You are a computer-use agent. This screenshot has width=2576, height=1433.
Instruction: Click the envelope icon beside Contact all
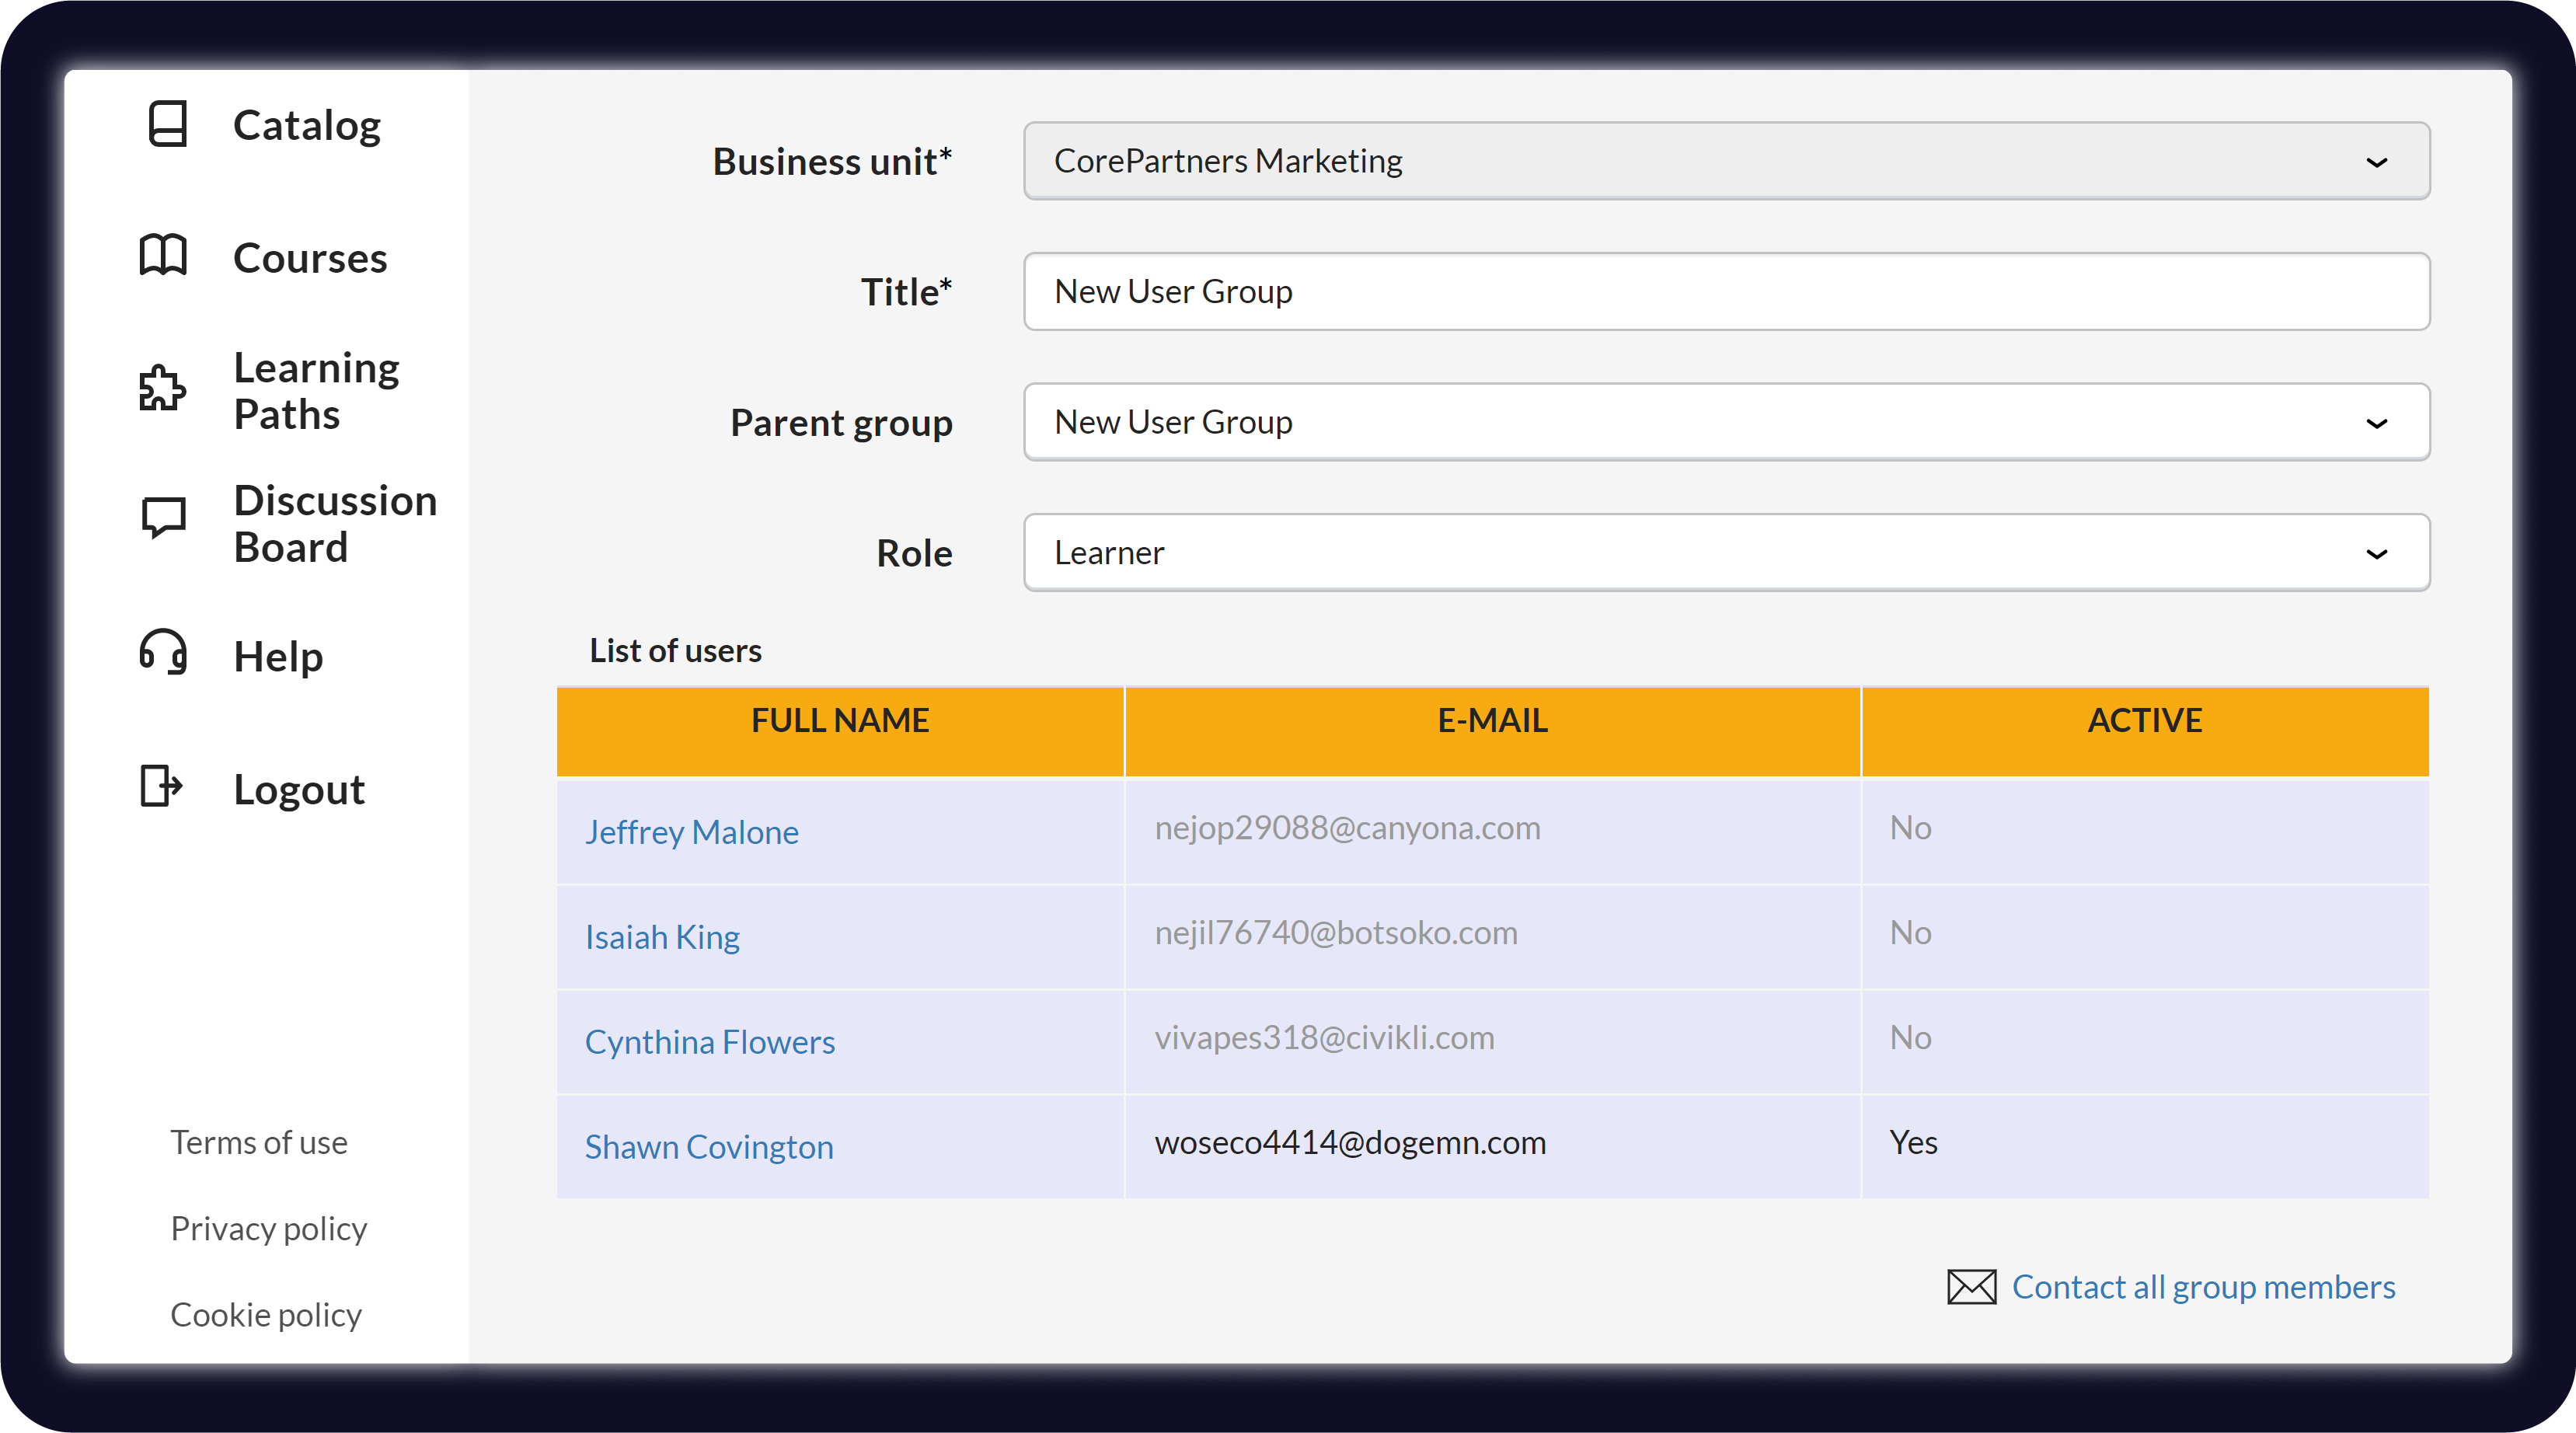coord(1971,1287)
